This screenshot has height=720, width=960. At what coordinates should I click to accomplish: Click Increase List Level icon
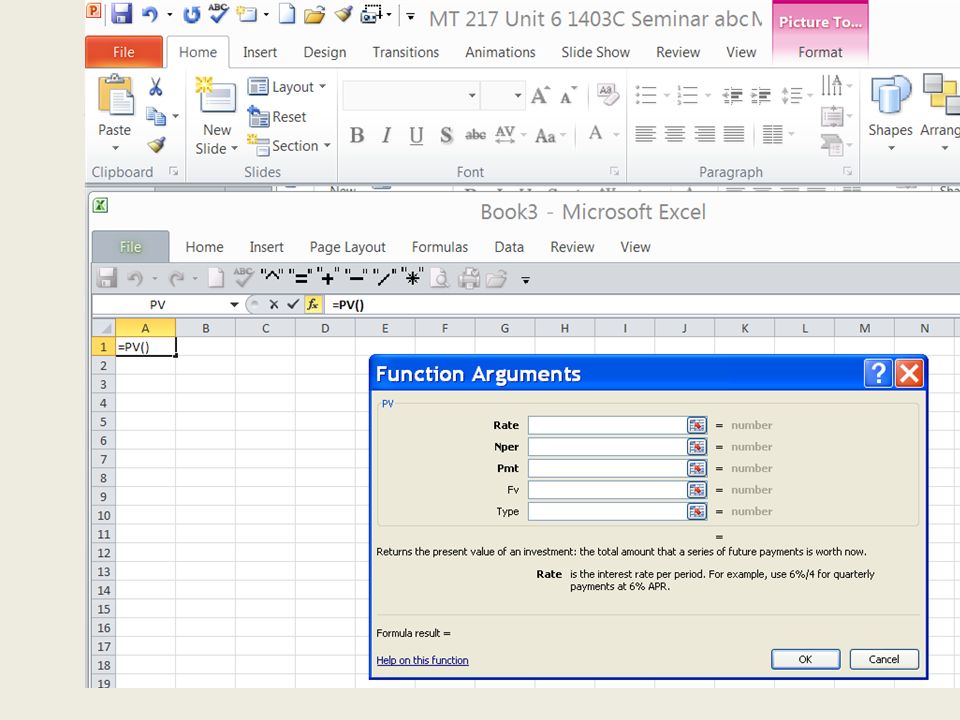[x=761, y=96]
